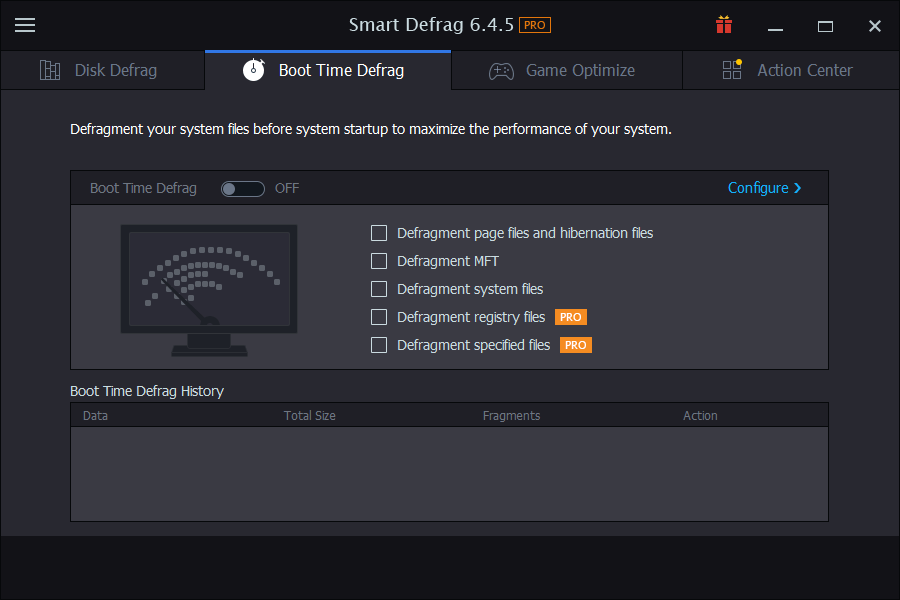900x600 pixels.
Task: Sort history by Total Size column
Action: (x=310, y=415)
